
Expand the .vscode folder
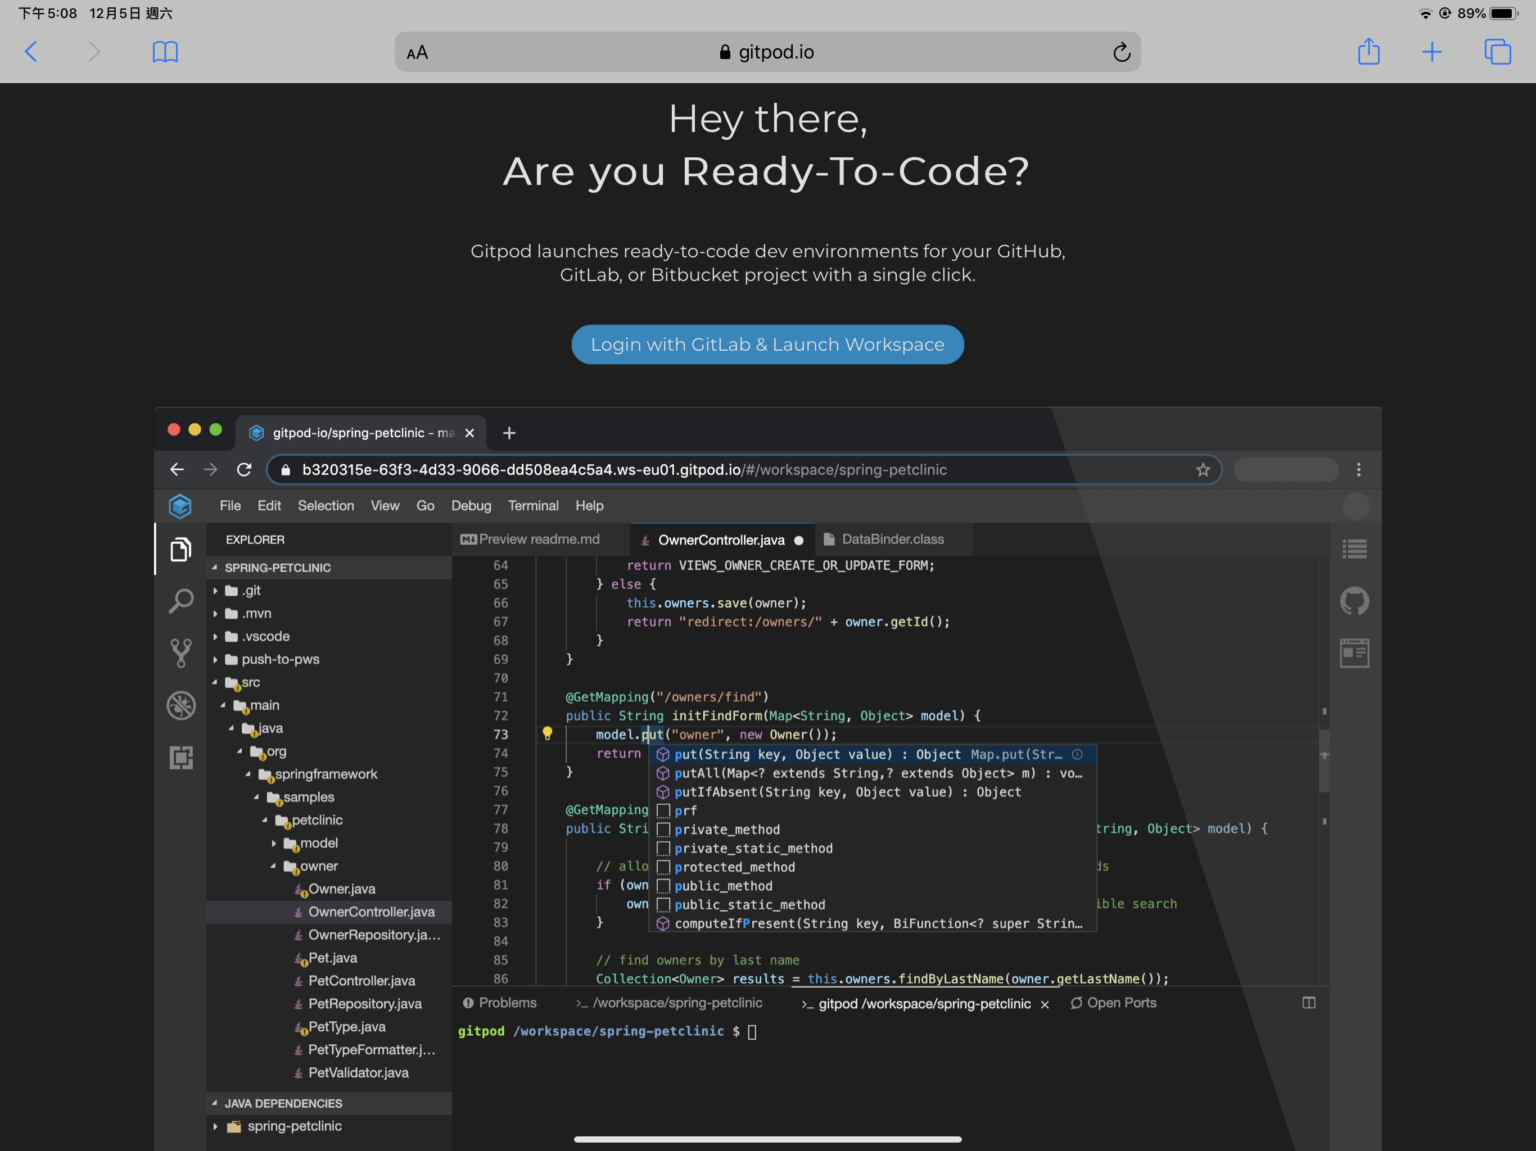click(216, 636)
